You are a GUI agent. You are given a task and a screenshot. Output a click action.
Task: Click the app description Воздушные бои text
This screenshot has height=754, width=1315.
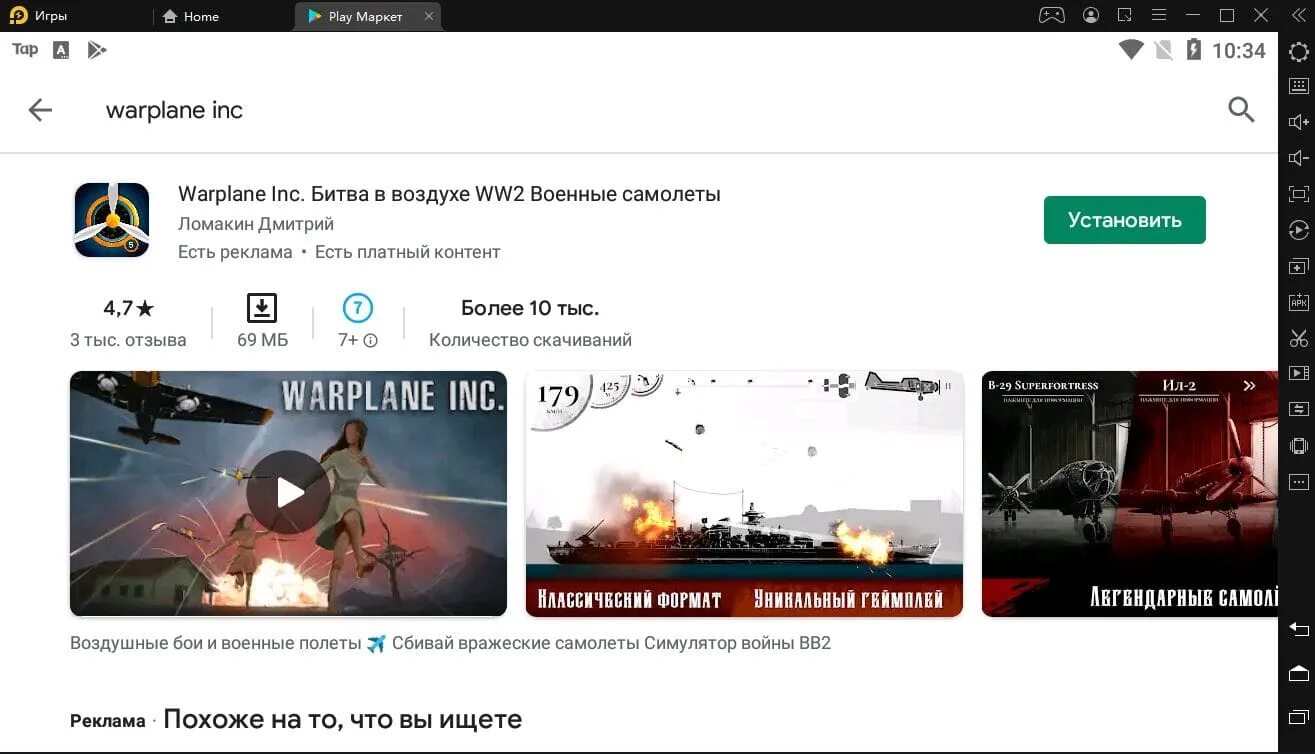[x=450, y=643]
